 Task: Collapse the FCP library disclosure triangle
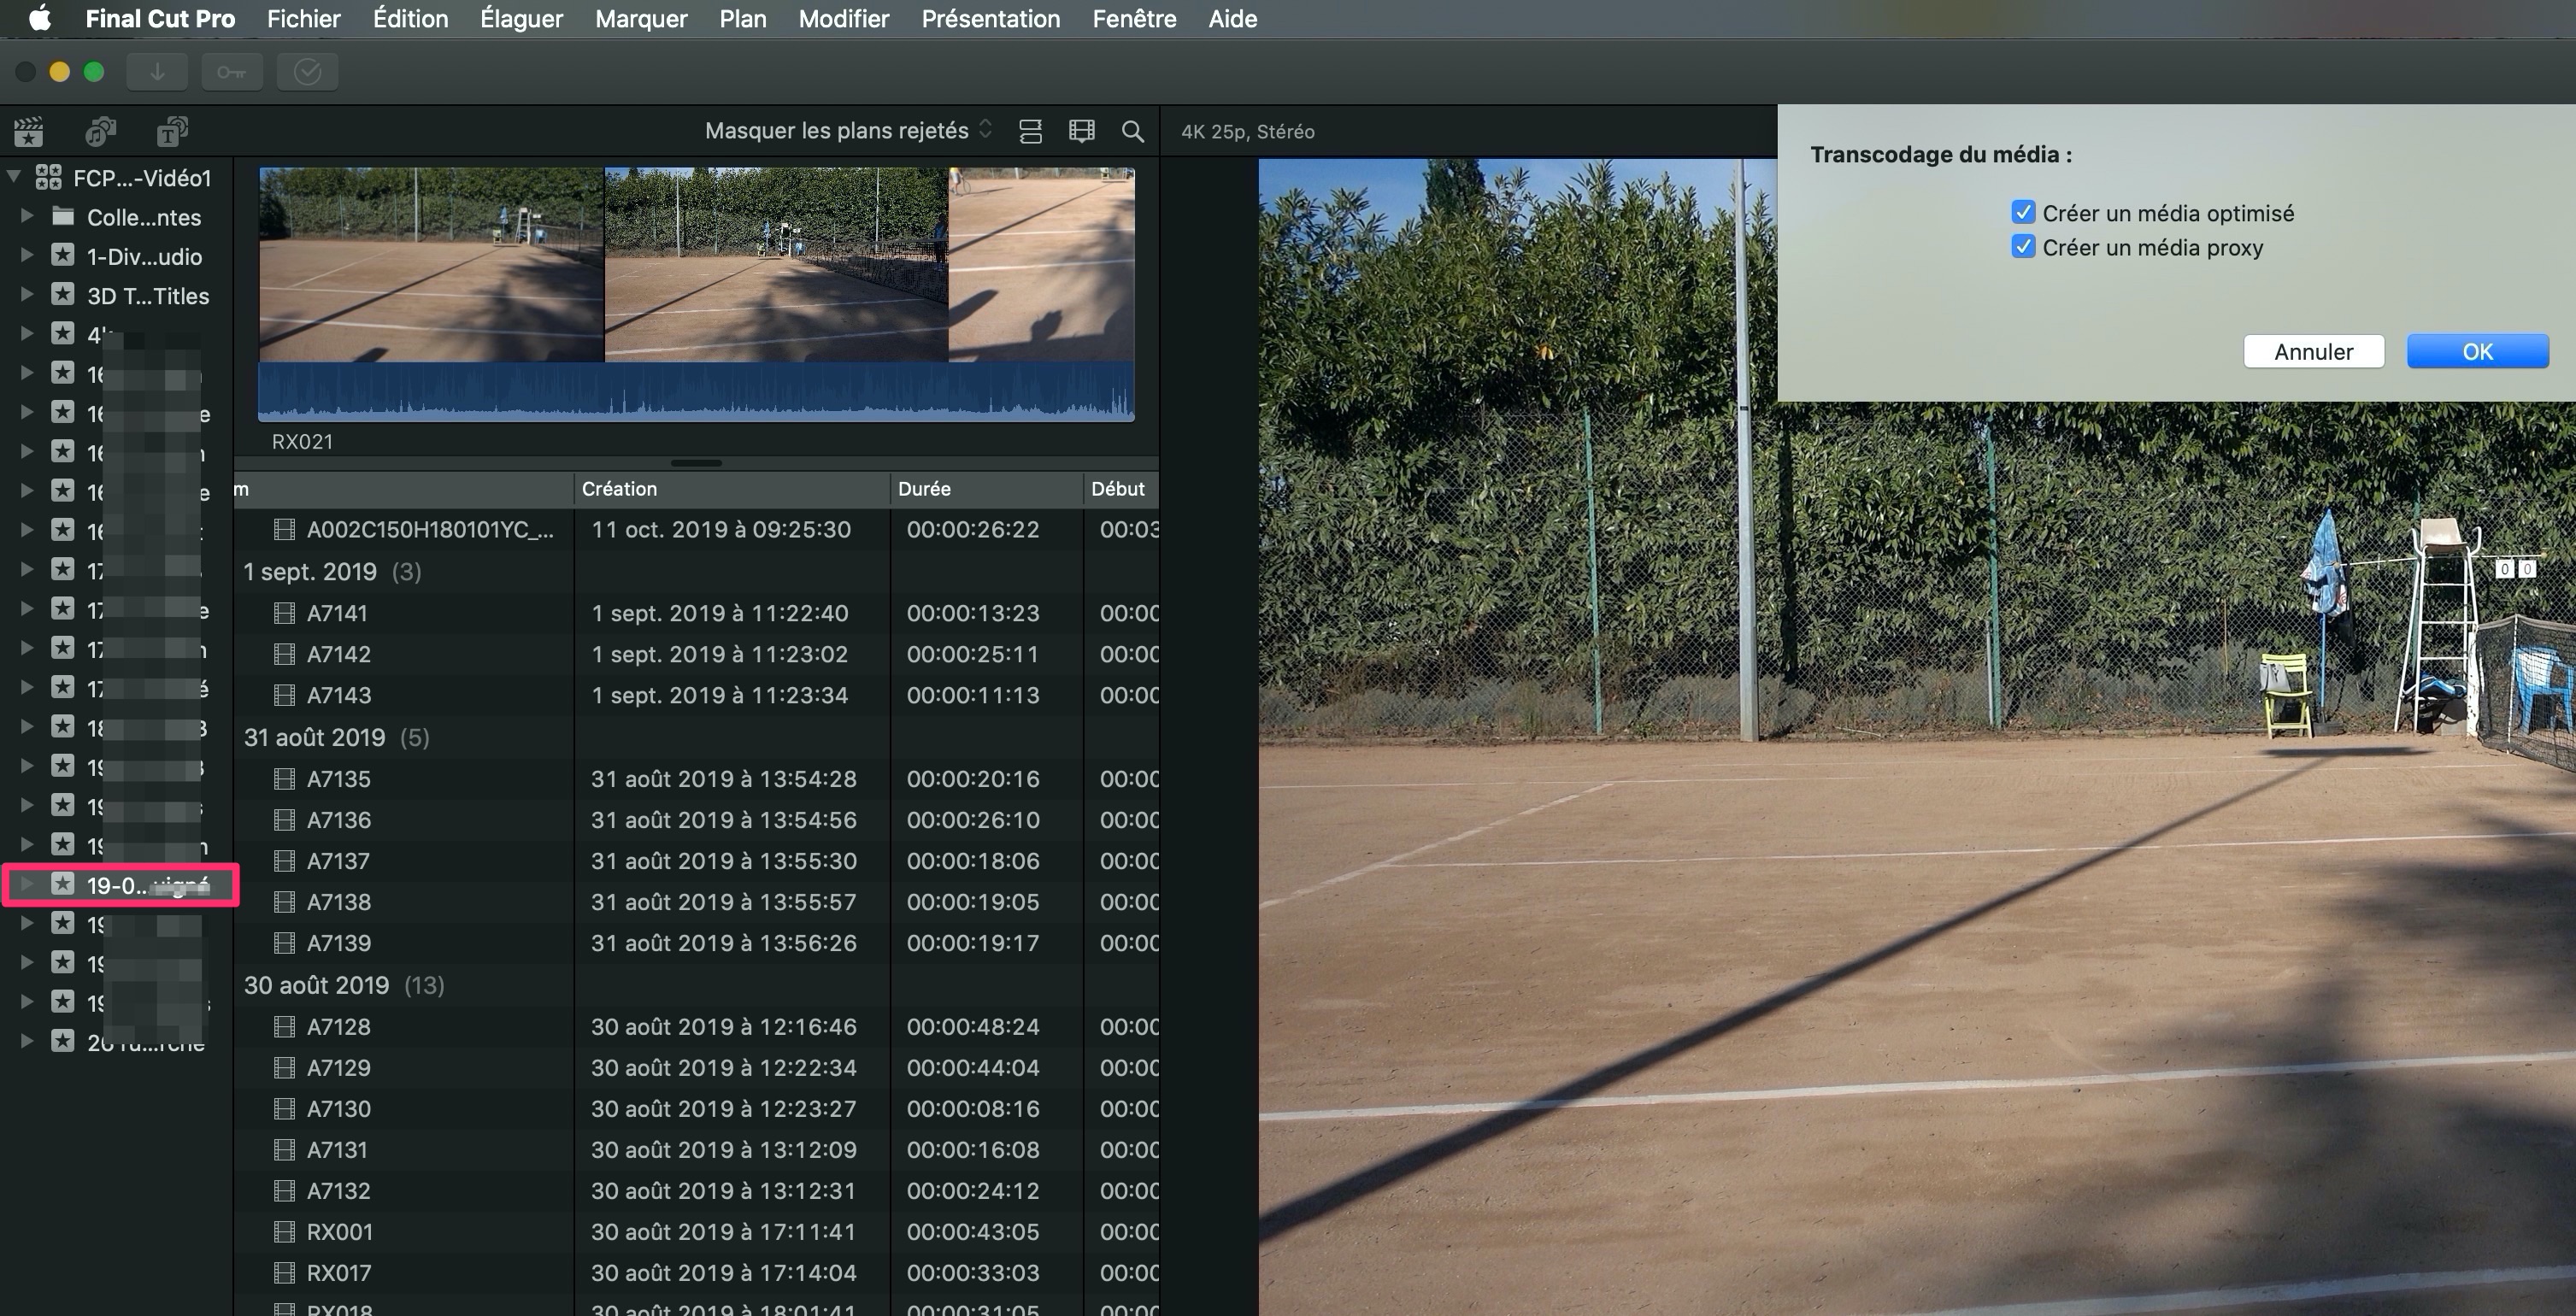click(14, 178)
